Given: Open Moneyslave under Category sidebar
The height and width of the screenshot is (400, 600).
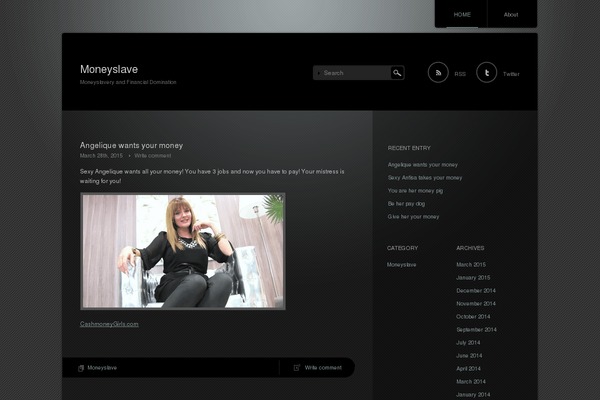Looking at the screenshot, I should pyautogui.click(x=401, y=264).
